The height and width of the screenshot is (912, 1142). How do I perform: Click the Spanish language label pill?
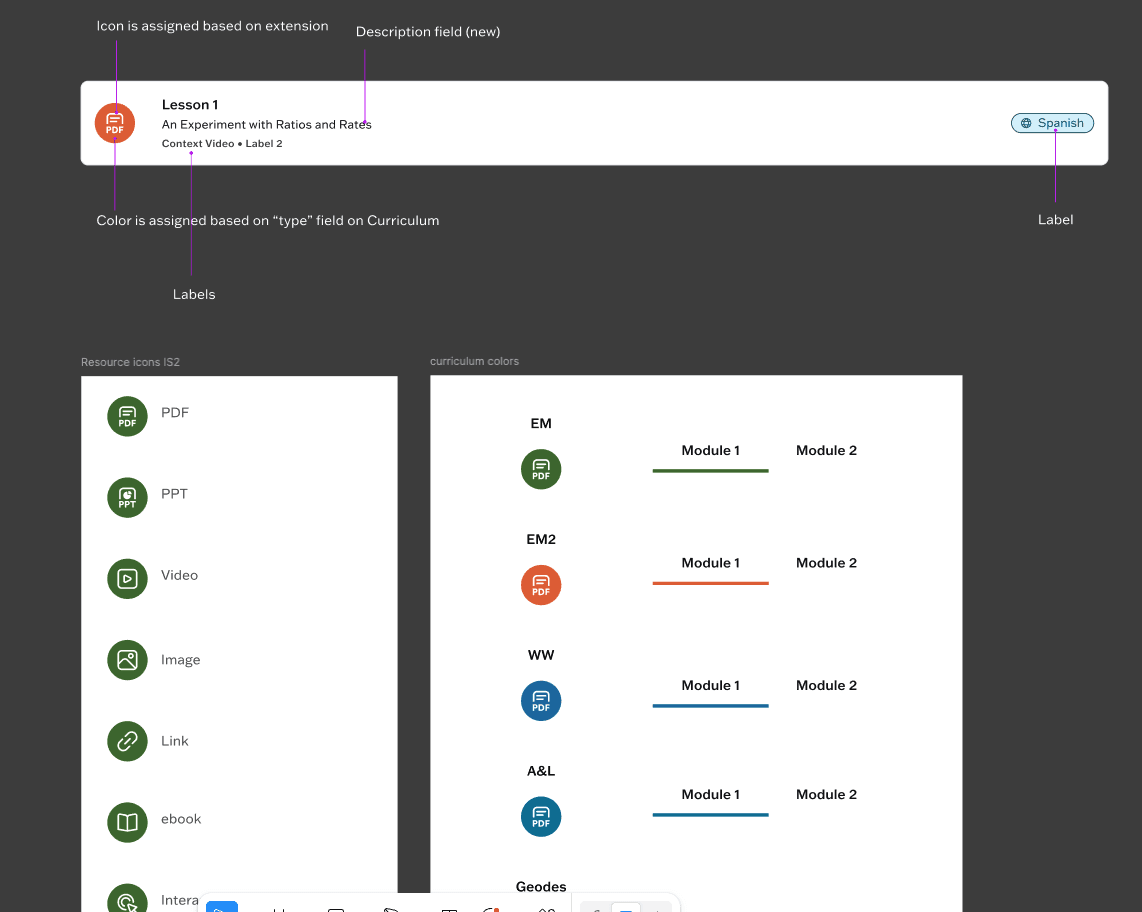click(x=1052, y=123)
